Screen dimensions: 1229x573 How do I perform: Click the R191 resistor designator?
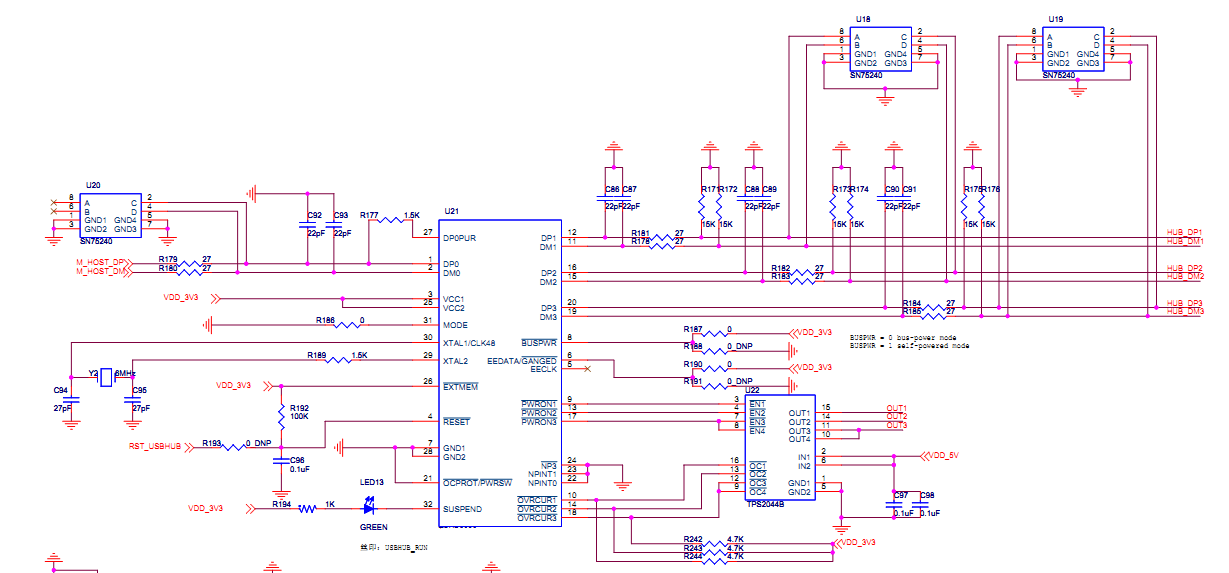[x=693, y=381]
